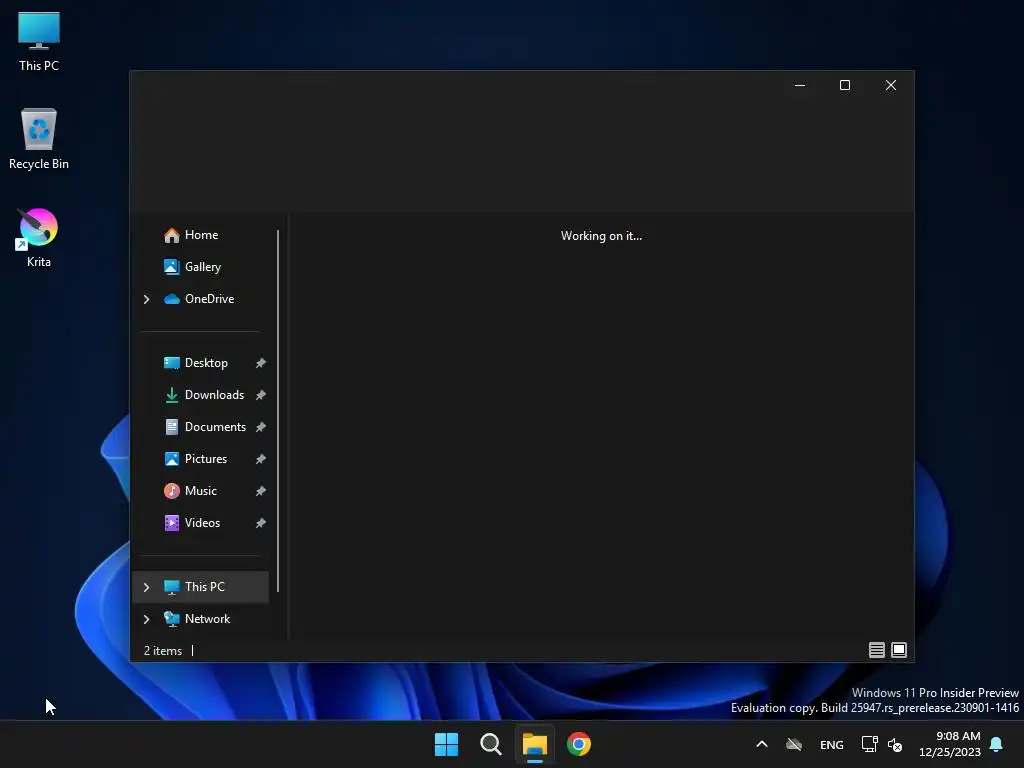Switch to details view in status bar
Viewport: 1024px width, 768px height.
pos(876,650)
